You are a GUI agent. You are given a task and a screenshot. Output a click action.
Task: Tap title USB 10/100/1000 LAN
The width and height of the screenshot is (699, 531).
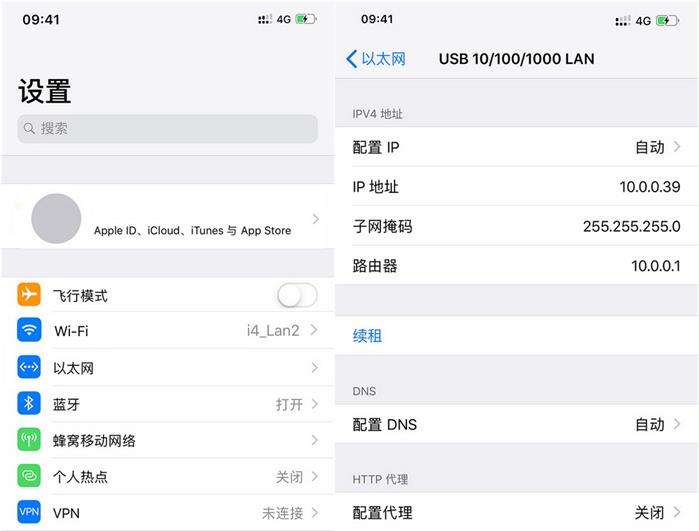coord(516,59)
